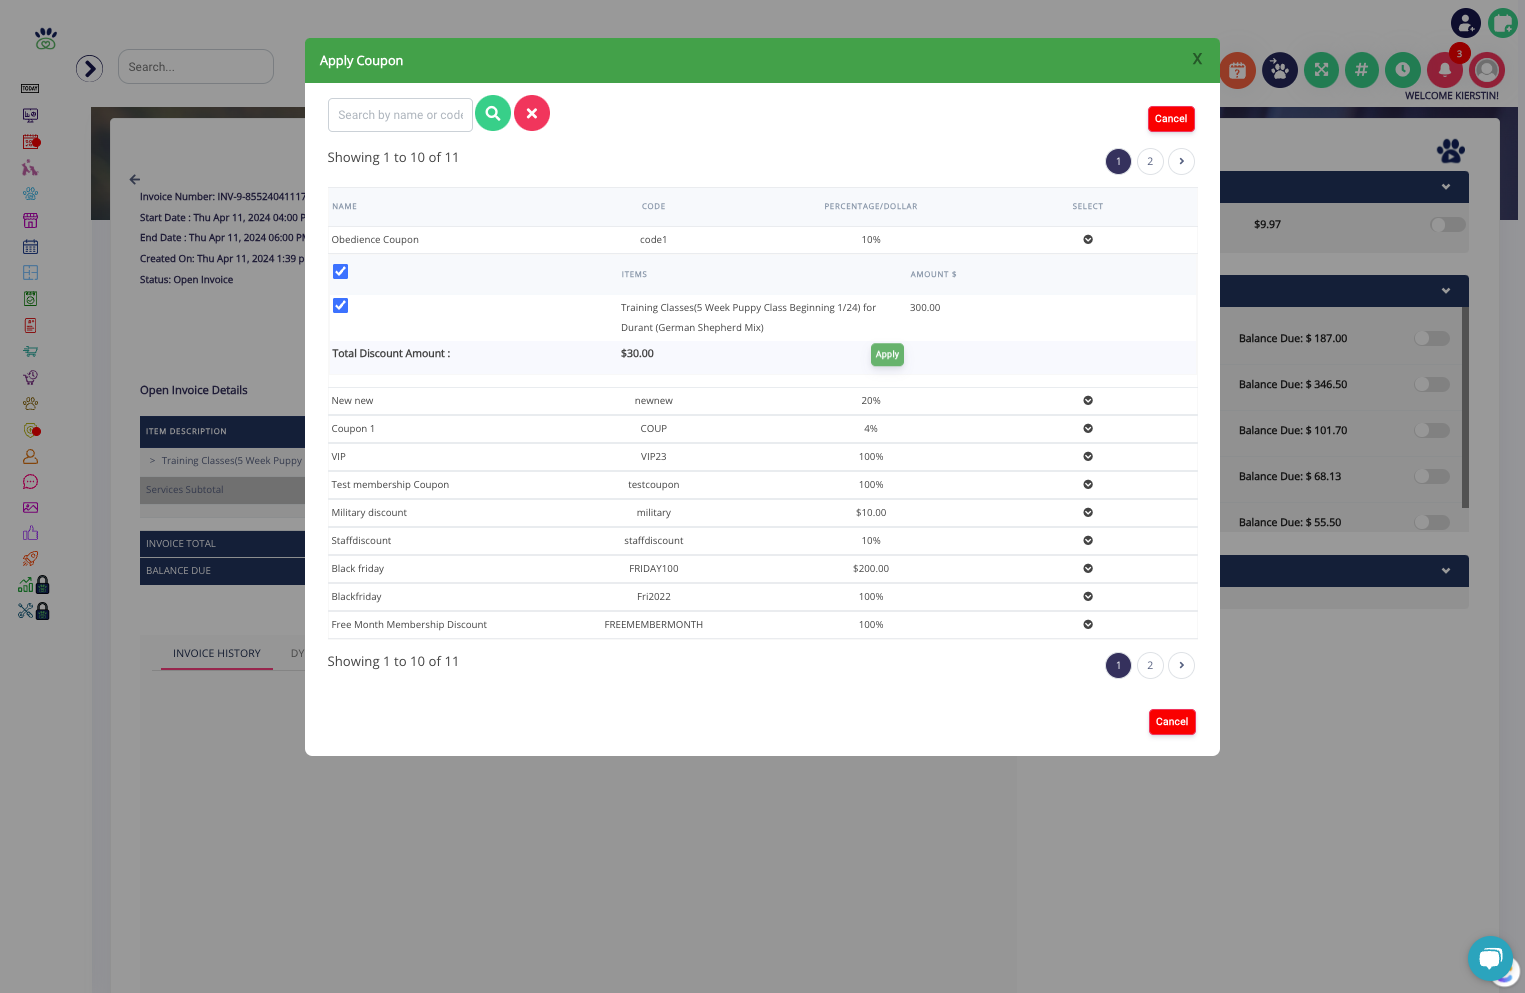This screenshot has height=993, width=1525.
Task: Expand the VIP coupon row
Action: tap(1088, 457)
